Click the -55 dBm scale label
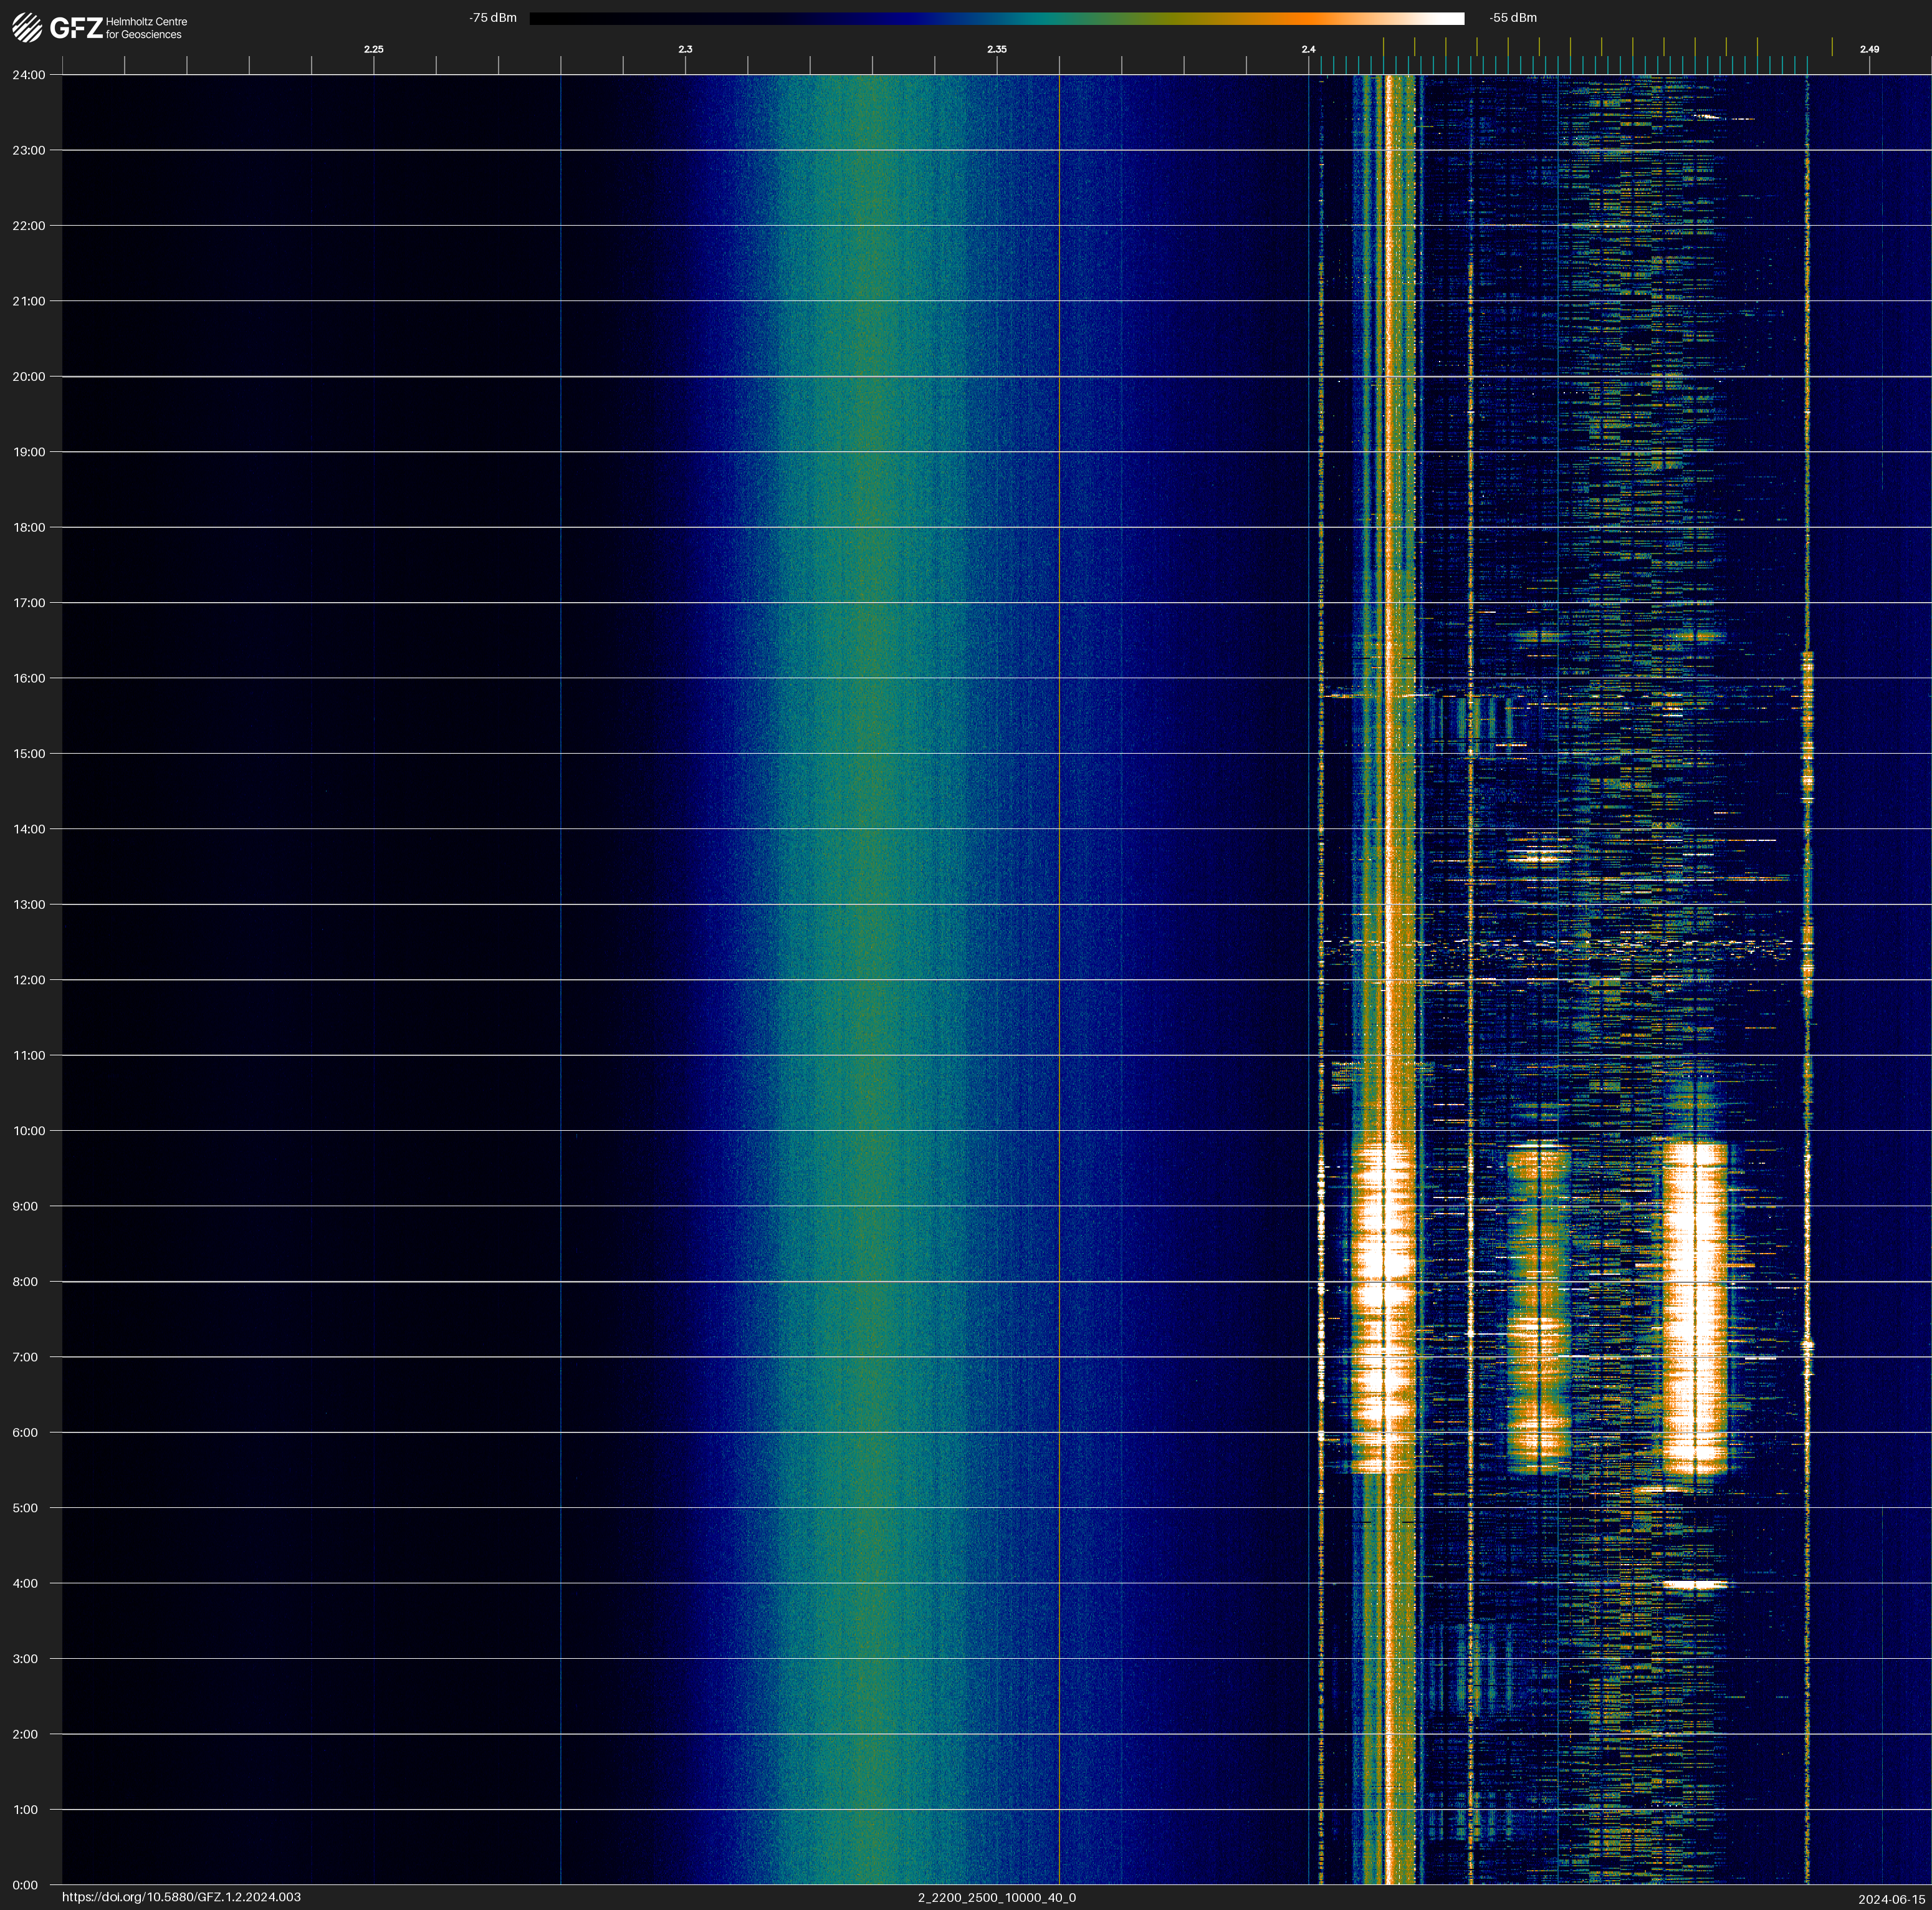This screenshot has width=1932, height=1910. [1513, 18]
